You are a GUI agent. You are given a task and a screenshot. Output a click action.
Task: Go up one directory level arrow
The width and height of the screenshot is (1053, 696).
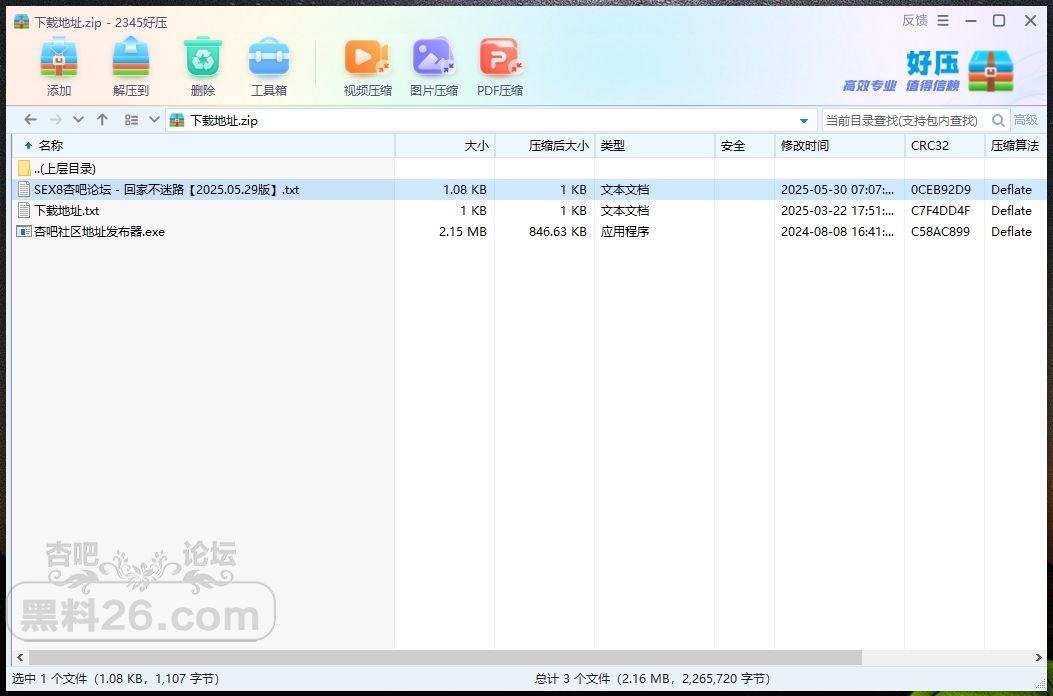coord(102,120)
